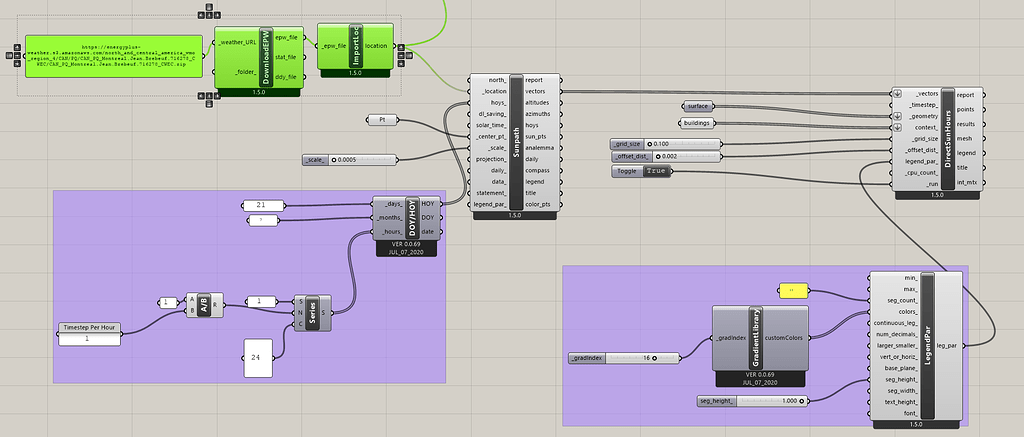This screenshot has width=1024, height=437.
Task: Click the DownloadEPW component name bar
Action: [x=265, y=57]
